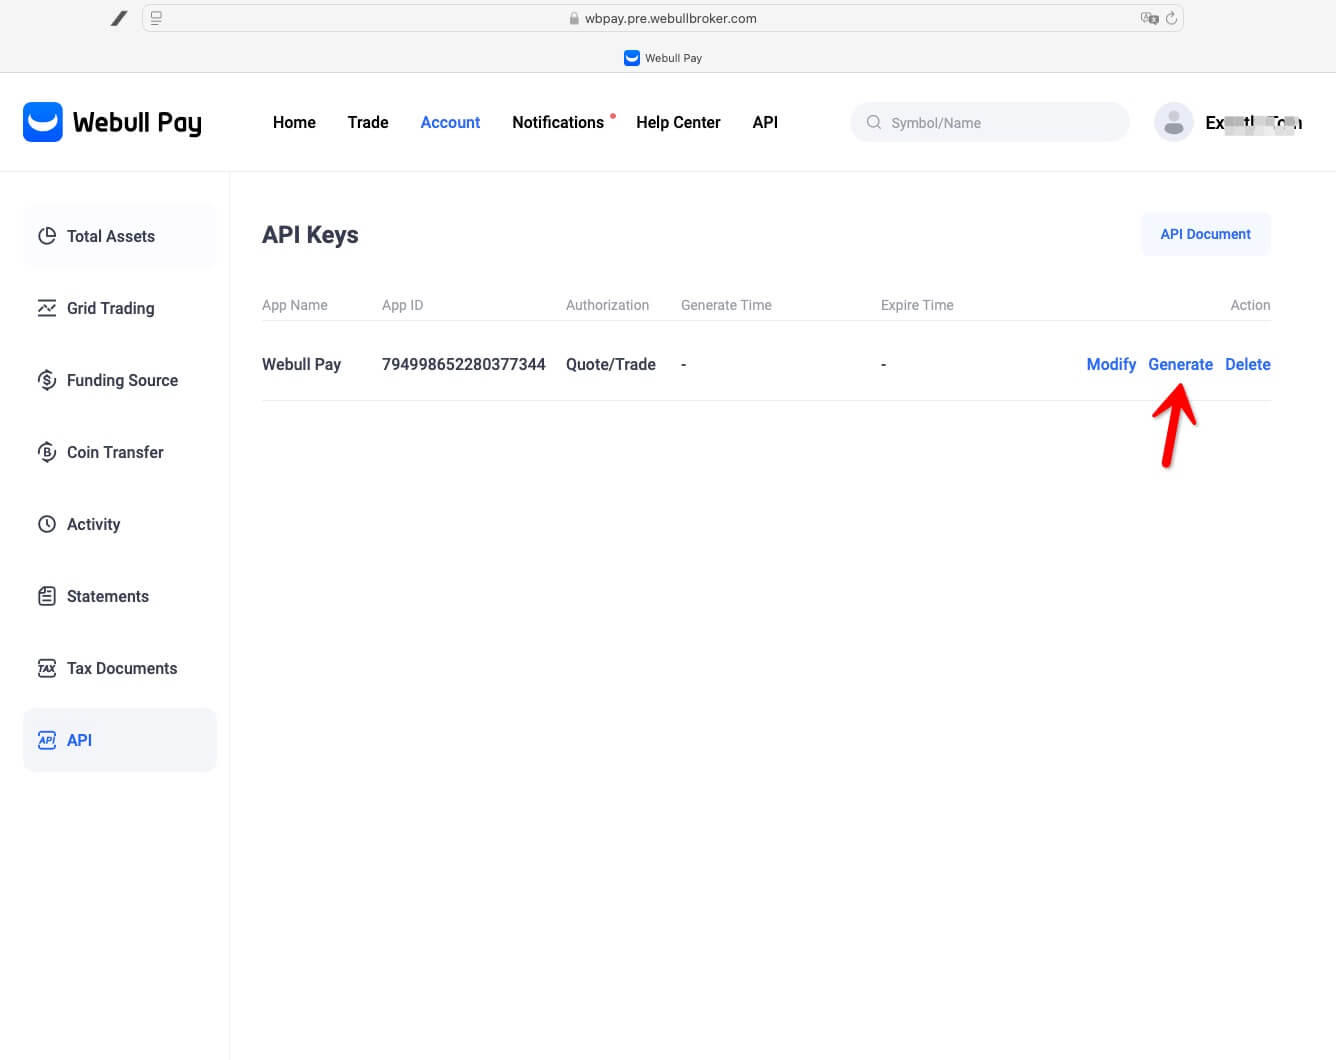
Task: Click the Statements document icon
Action: pyautogui.click(x=47, y=596)
